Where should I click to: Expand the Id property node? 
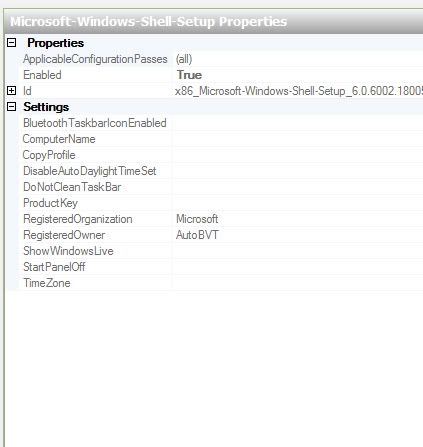tap(12, 91)
